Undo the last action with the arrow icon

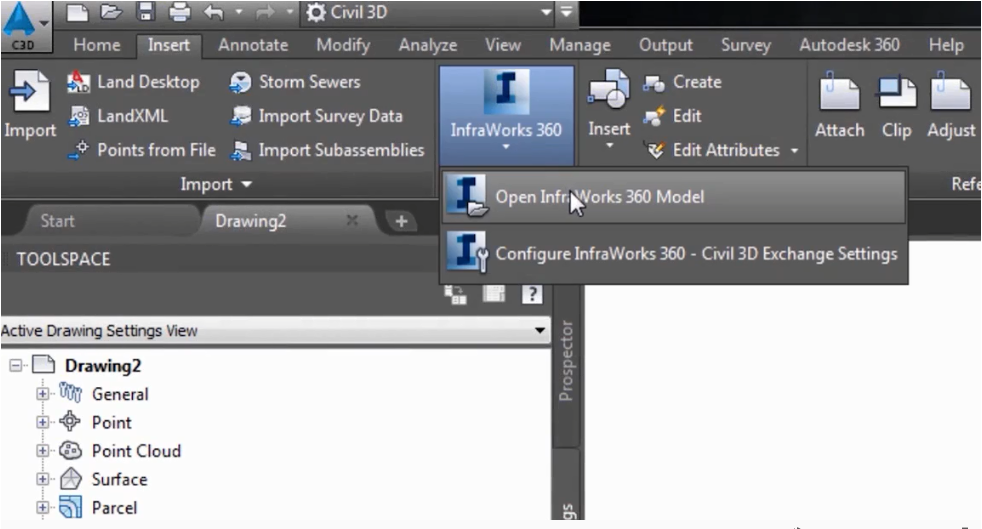214,12
